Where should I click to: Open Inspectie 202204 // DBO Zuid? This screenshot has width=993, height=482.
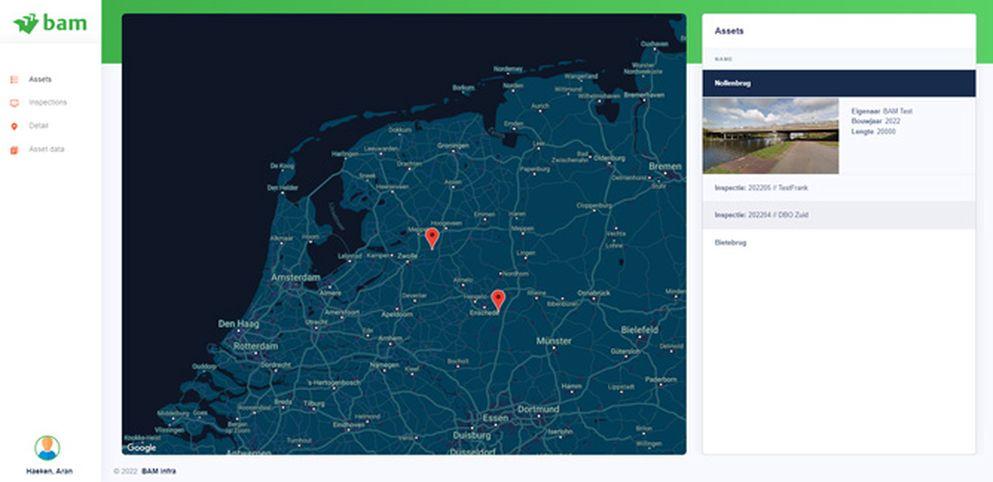click(838, 215)
